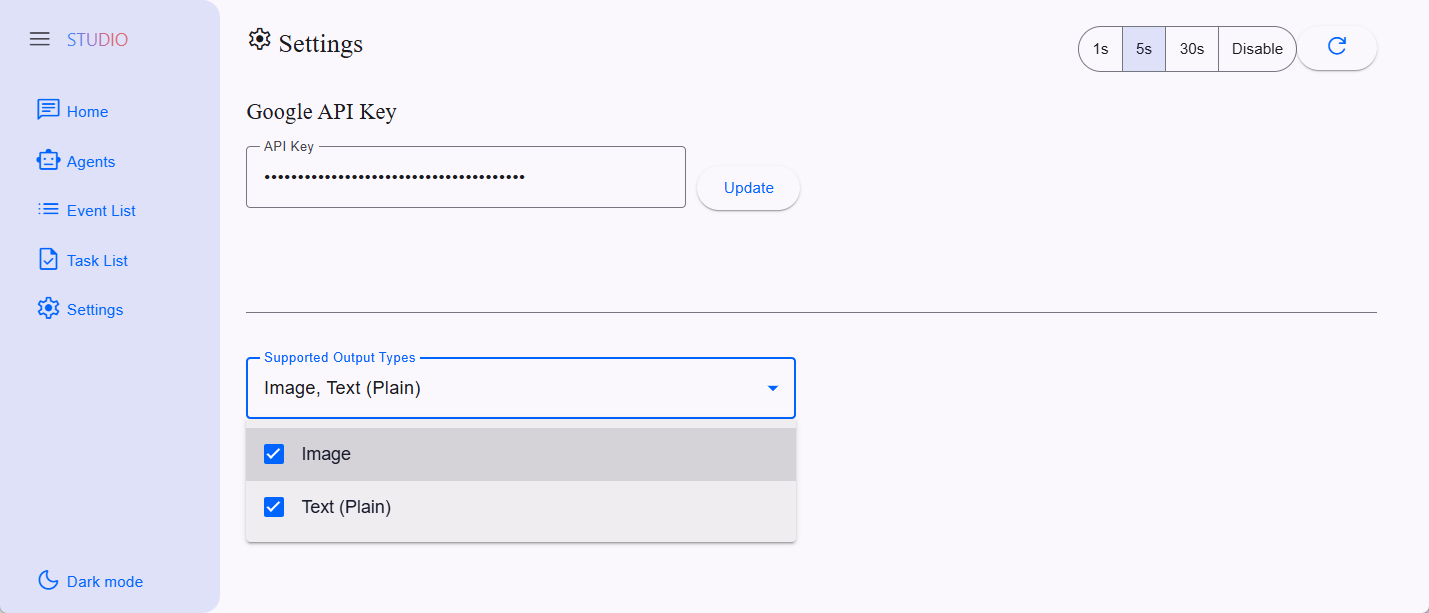This screenshot has width=1429, height=613.
Task: Collapse the Supported Output Types dropdown arrow
Action: (x=773, y=388)
